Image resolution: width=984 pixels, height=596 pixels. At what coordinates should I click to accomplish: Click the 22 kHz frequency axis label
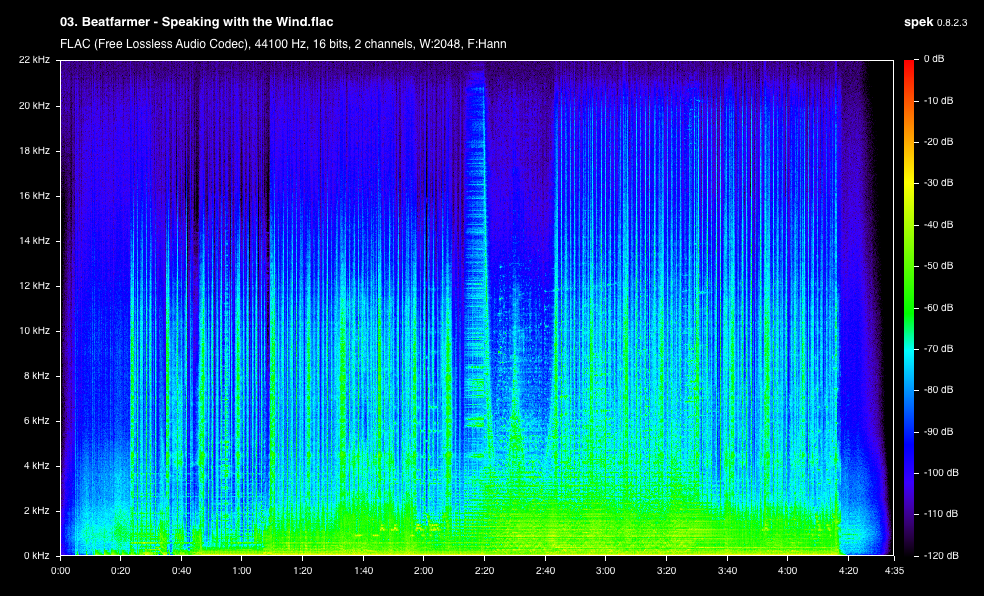pos(34,60)
